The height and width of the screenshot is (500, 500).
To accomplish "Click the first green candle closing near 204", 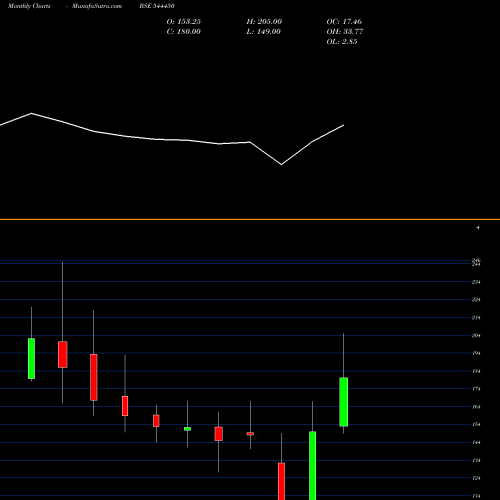I will click(31, 359).
